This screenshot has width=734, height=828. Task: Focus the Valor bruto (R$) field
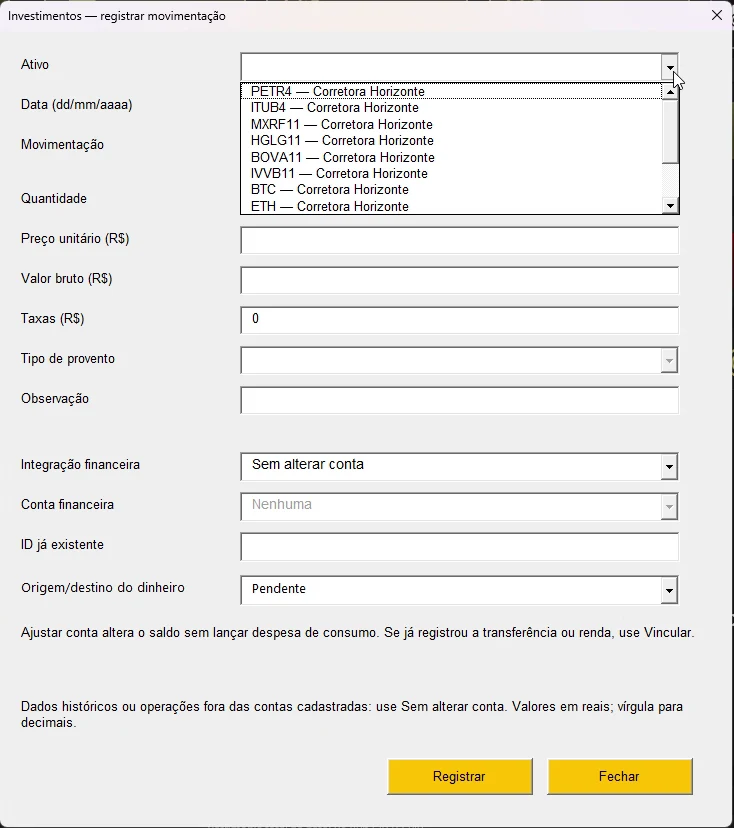click(459, 280)
